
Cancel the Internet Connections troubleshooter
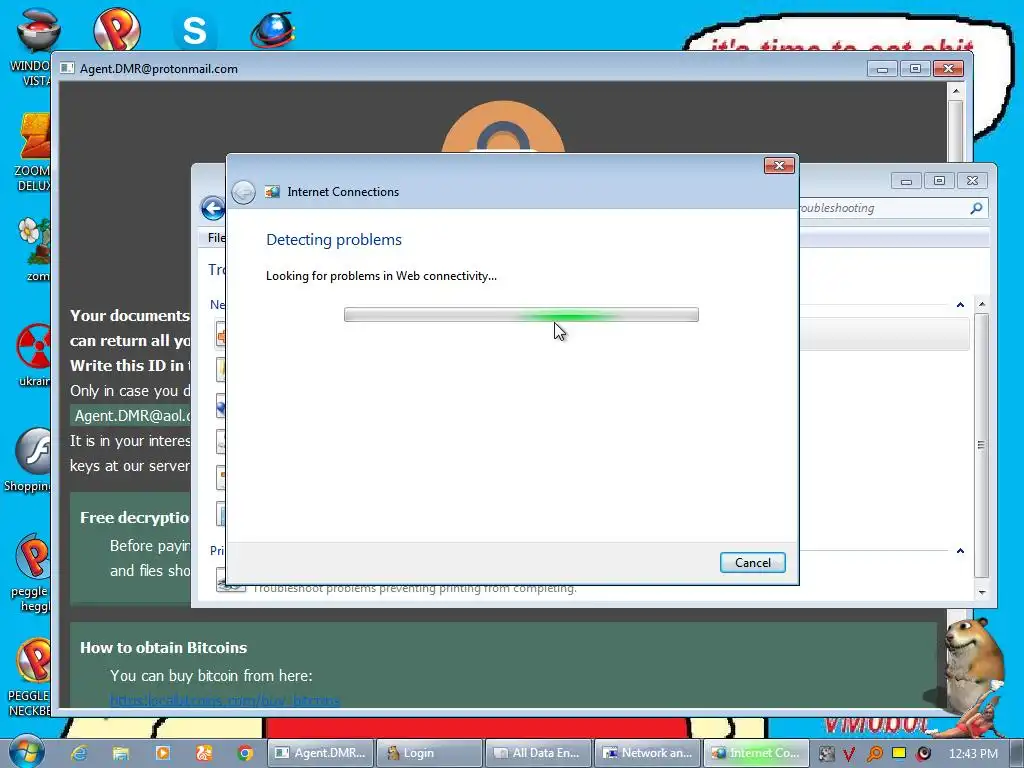coord(752,562)
